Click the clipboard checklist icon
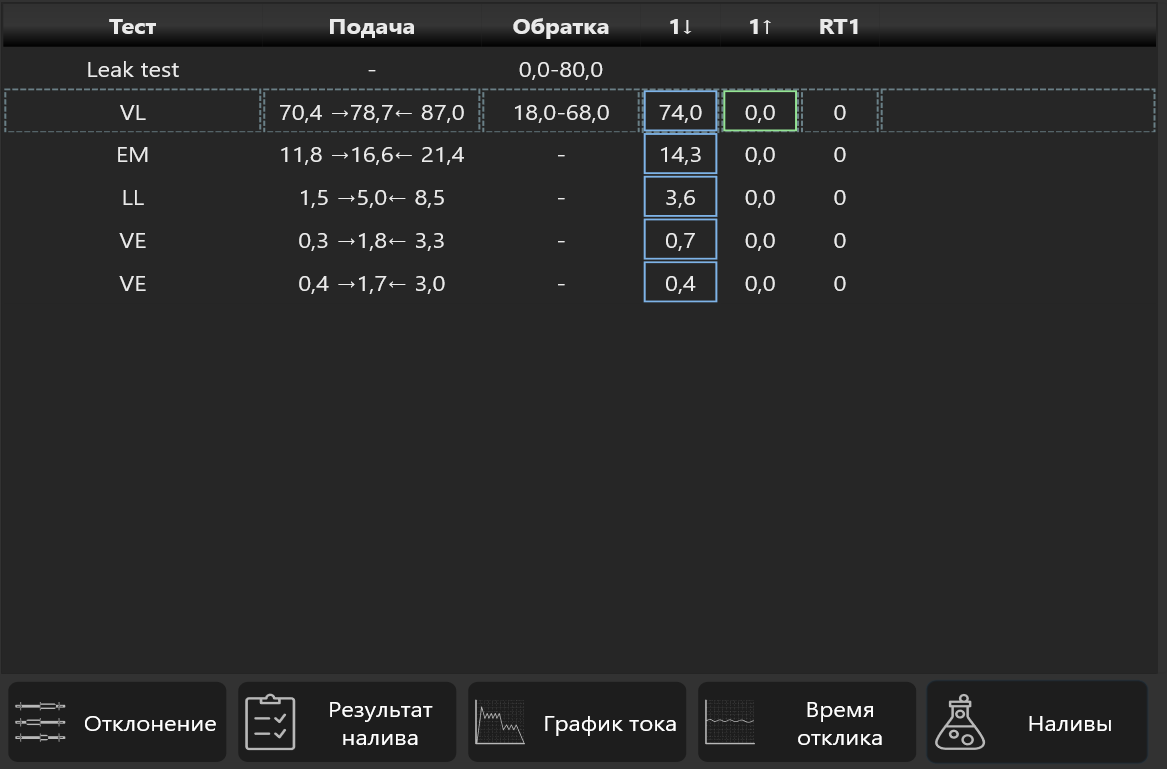1167x769 pixels. click(270, 722)
